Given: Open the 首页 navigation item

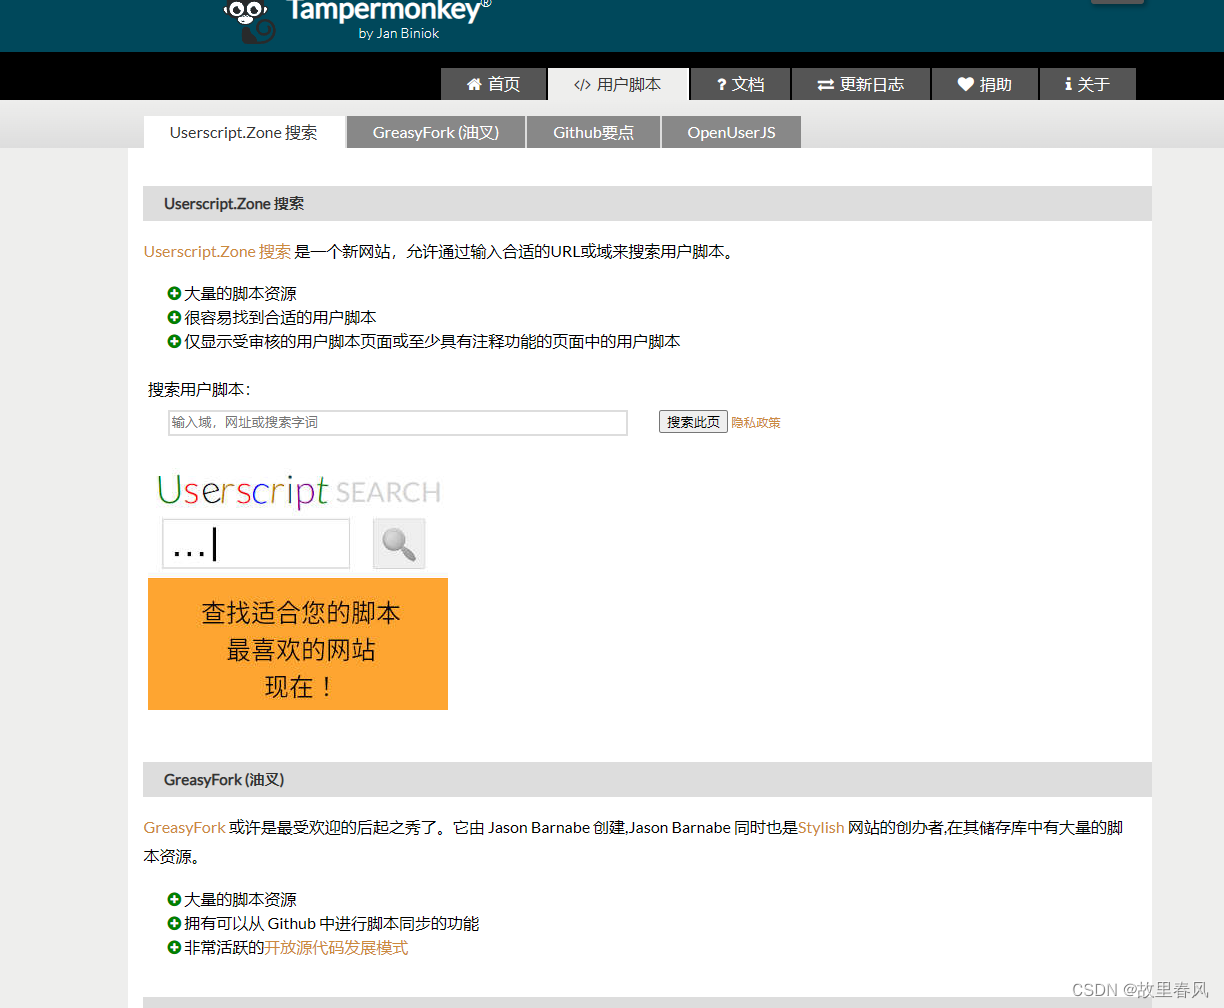Looking at the screenshot, I should (x=494, y=84).
